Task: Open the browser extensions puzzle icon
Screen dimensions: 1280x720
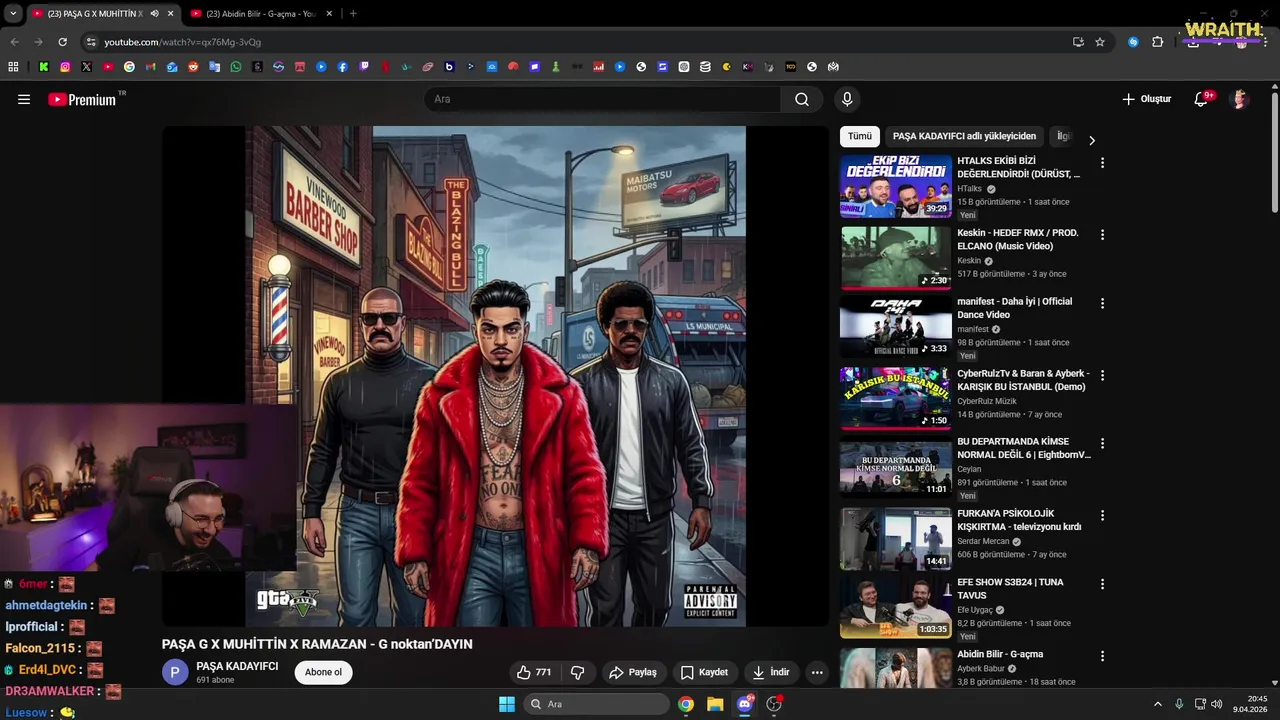Action: click(x=1157, y=42)
